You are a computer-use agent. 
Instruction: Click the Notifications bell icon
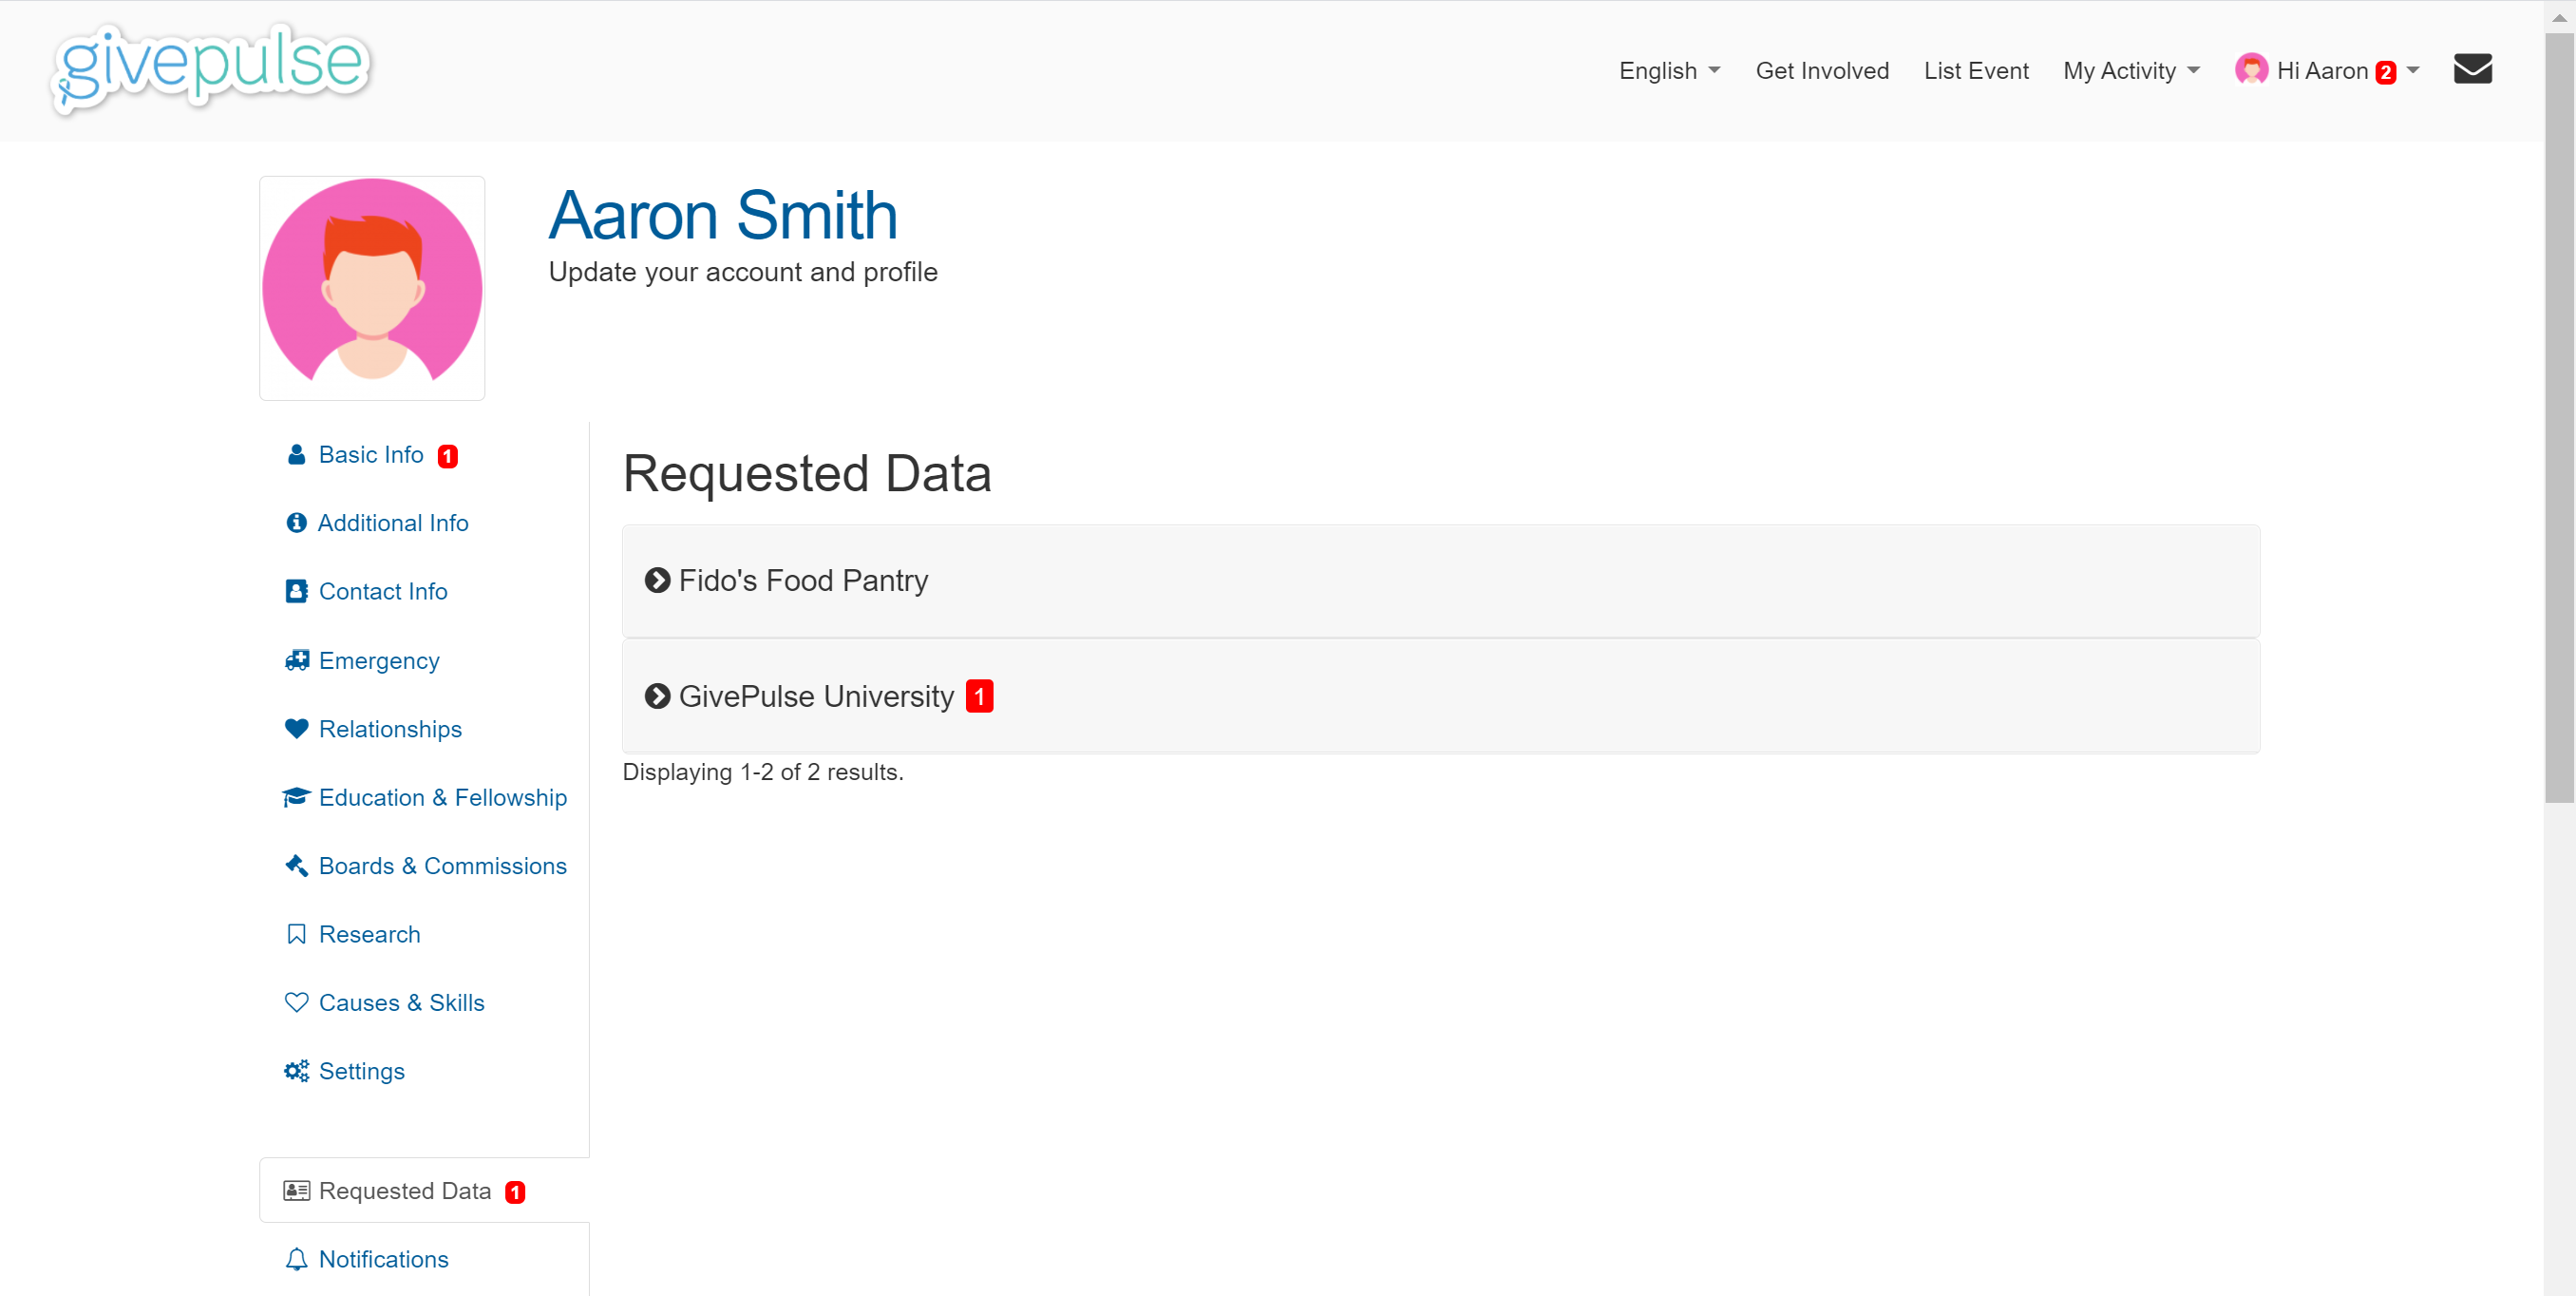pos(296,1259)
